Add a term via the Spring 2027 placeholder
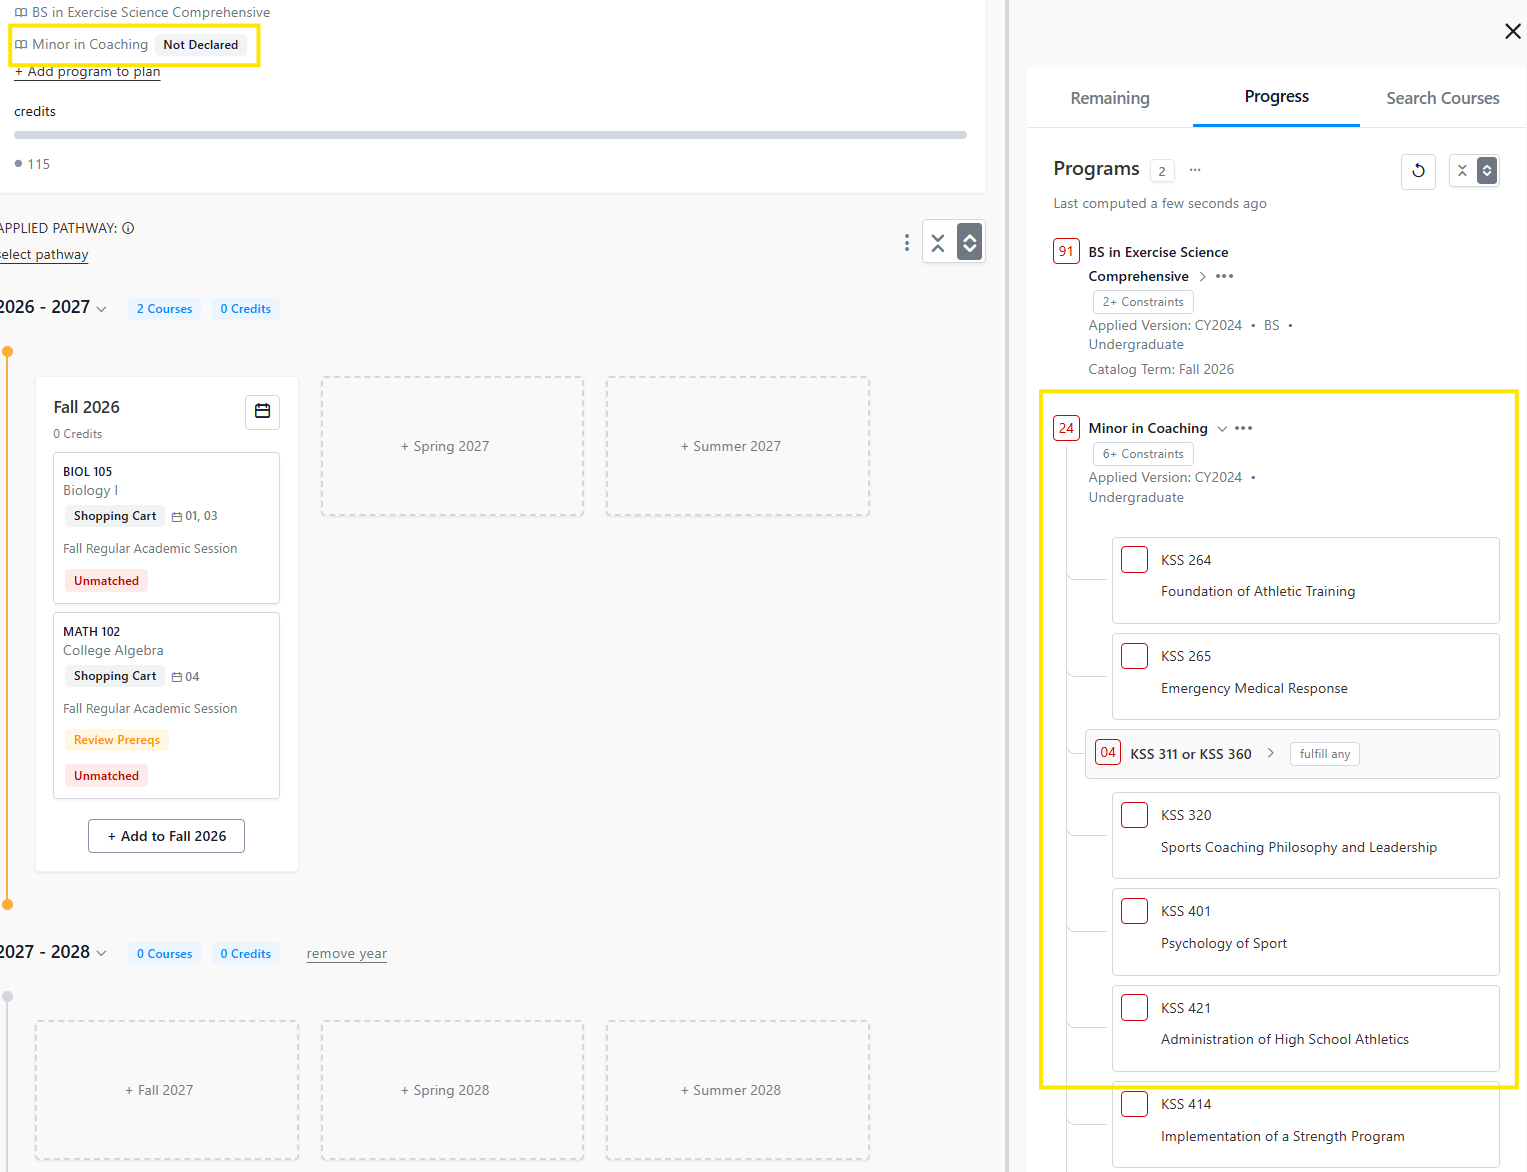Screen dimensions: 1527x1172 [452, 446]
